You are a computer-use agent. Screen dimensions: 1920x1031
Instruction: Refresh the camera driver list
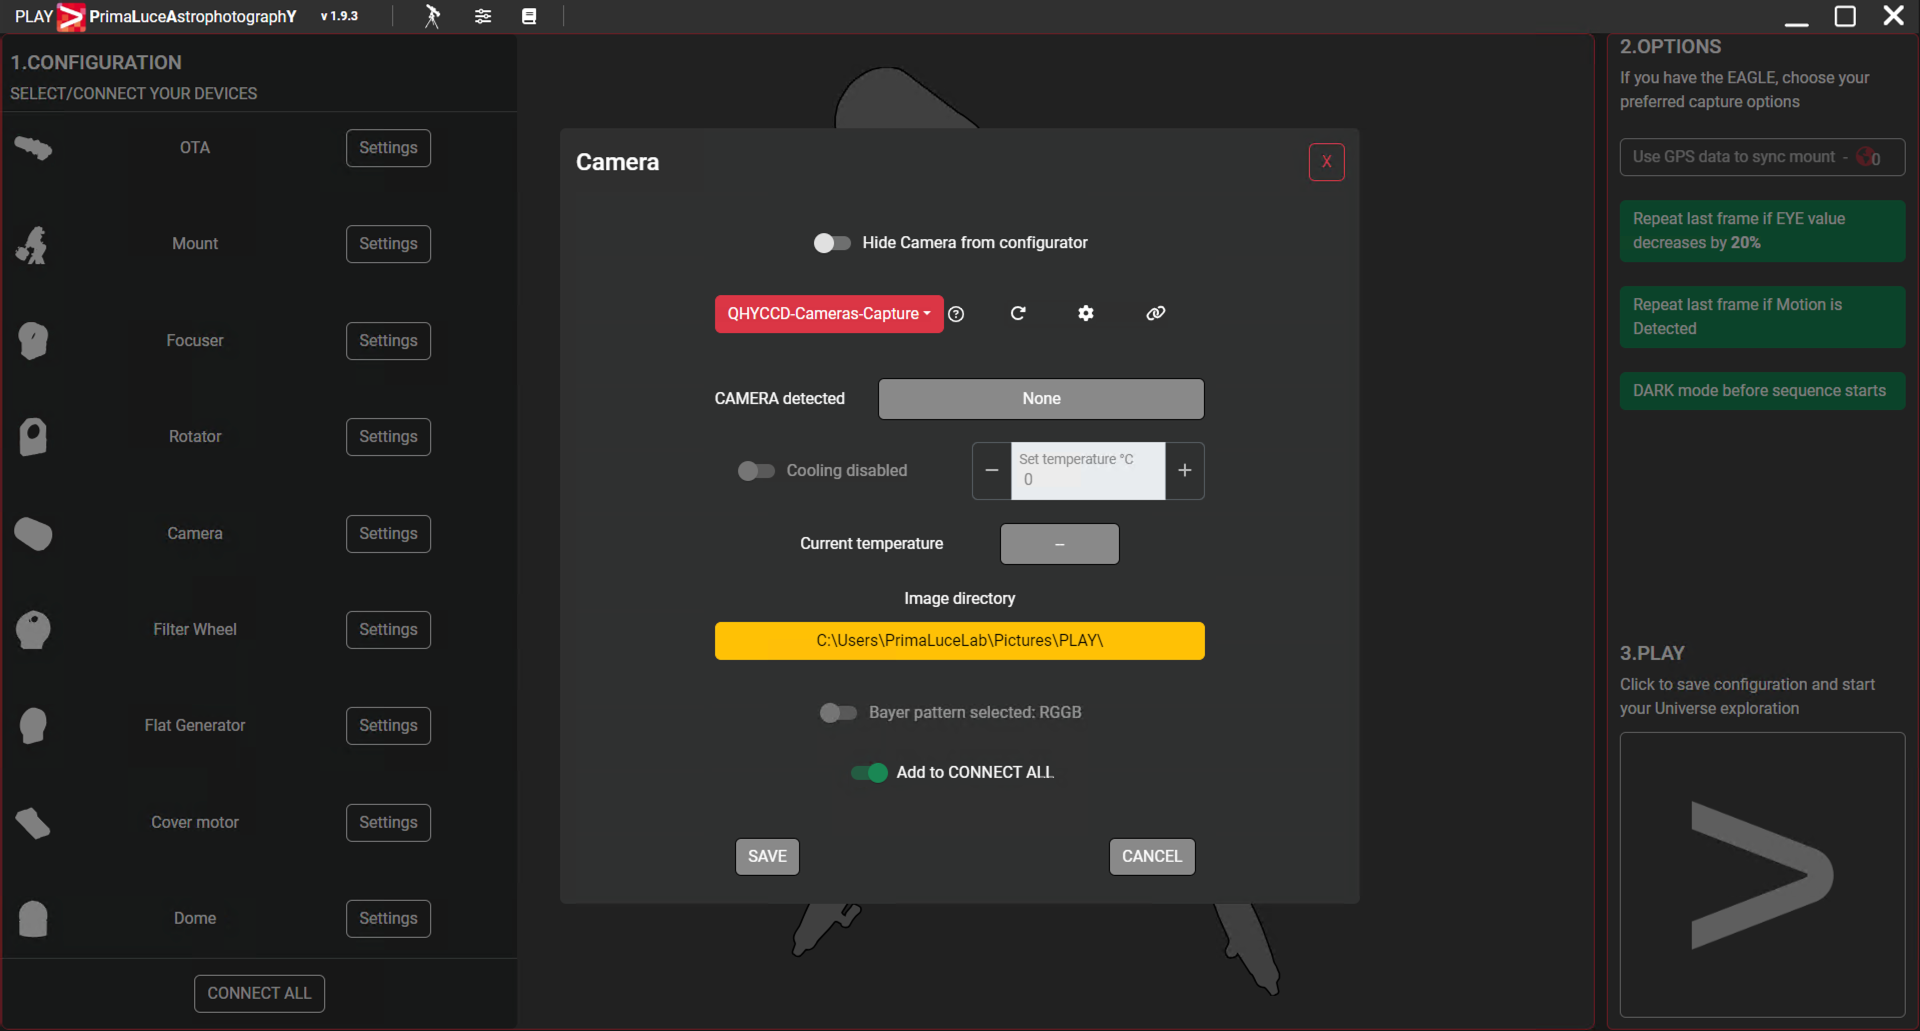pyautogui.click(x=1018, y=313)
